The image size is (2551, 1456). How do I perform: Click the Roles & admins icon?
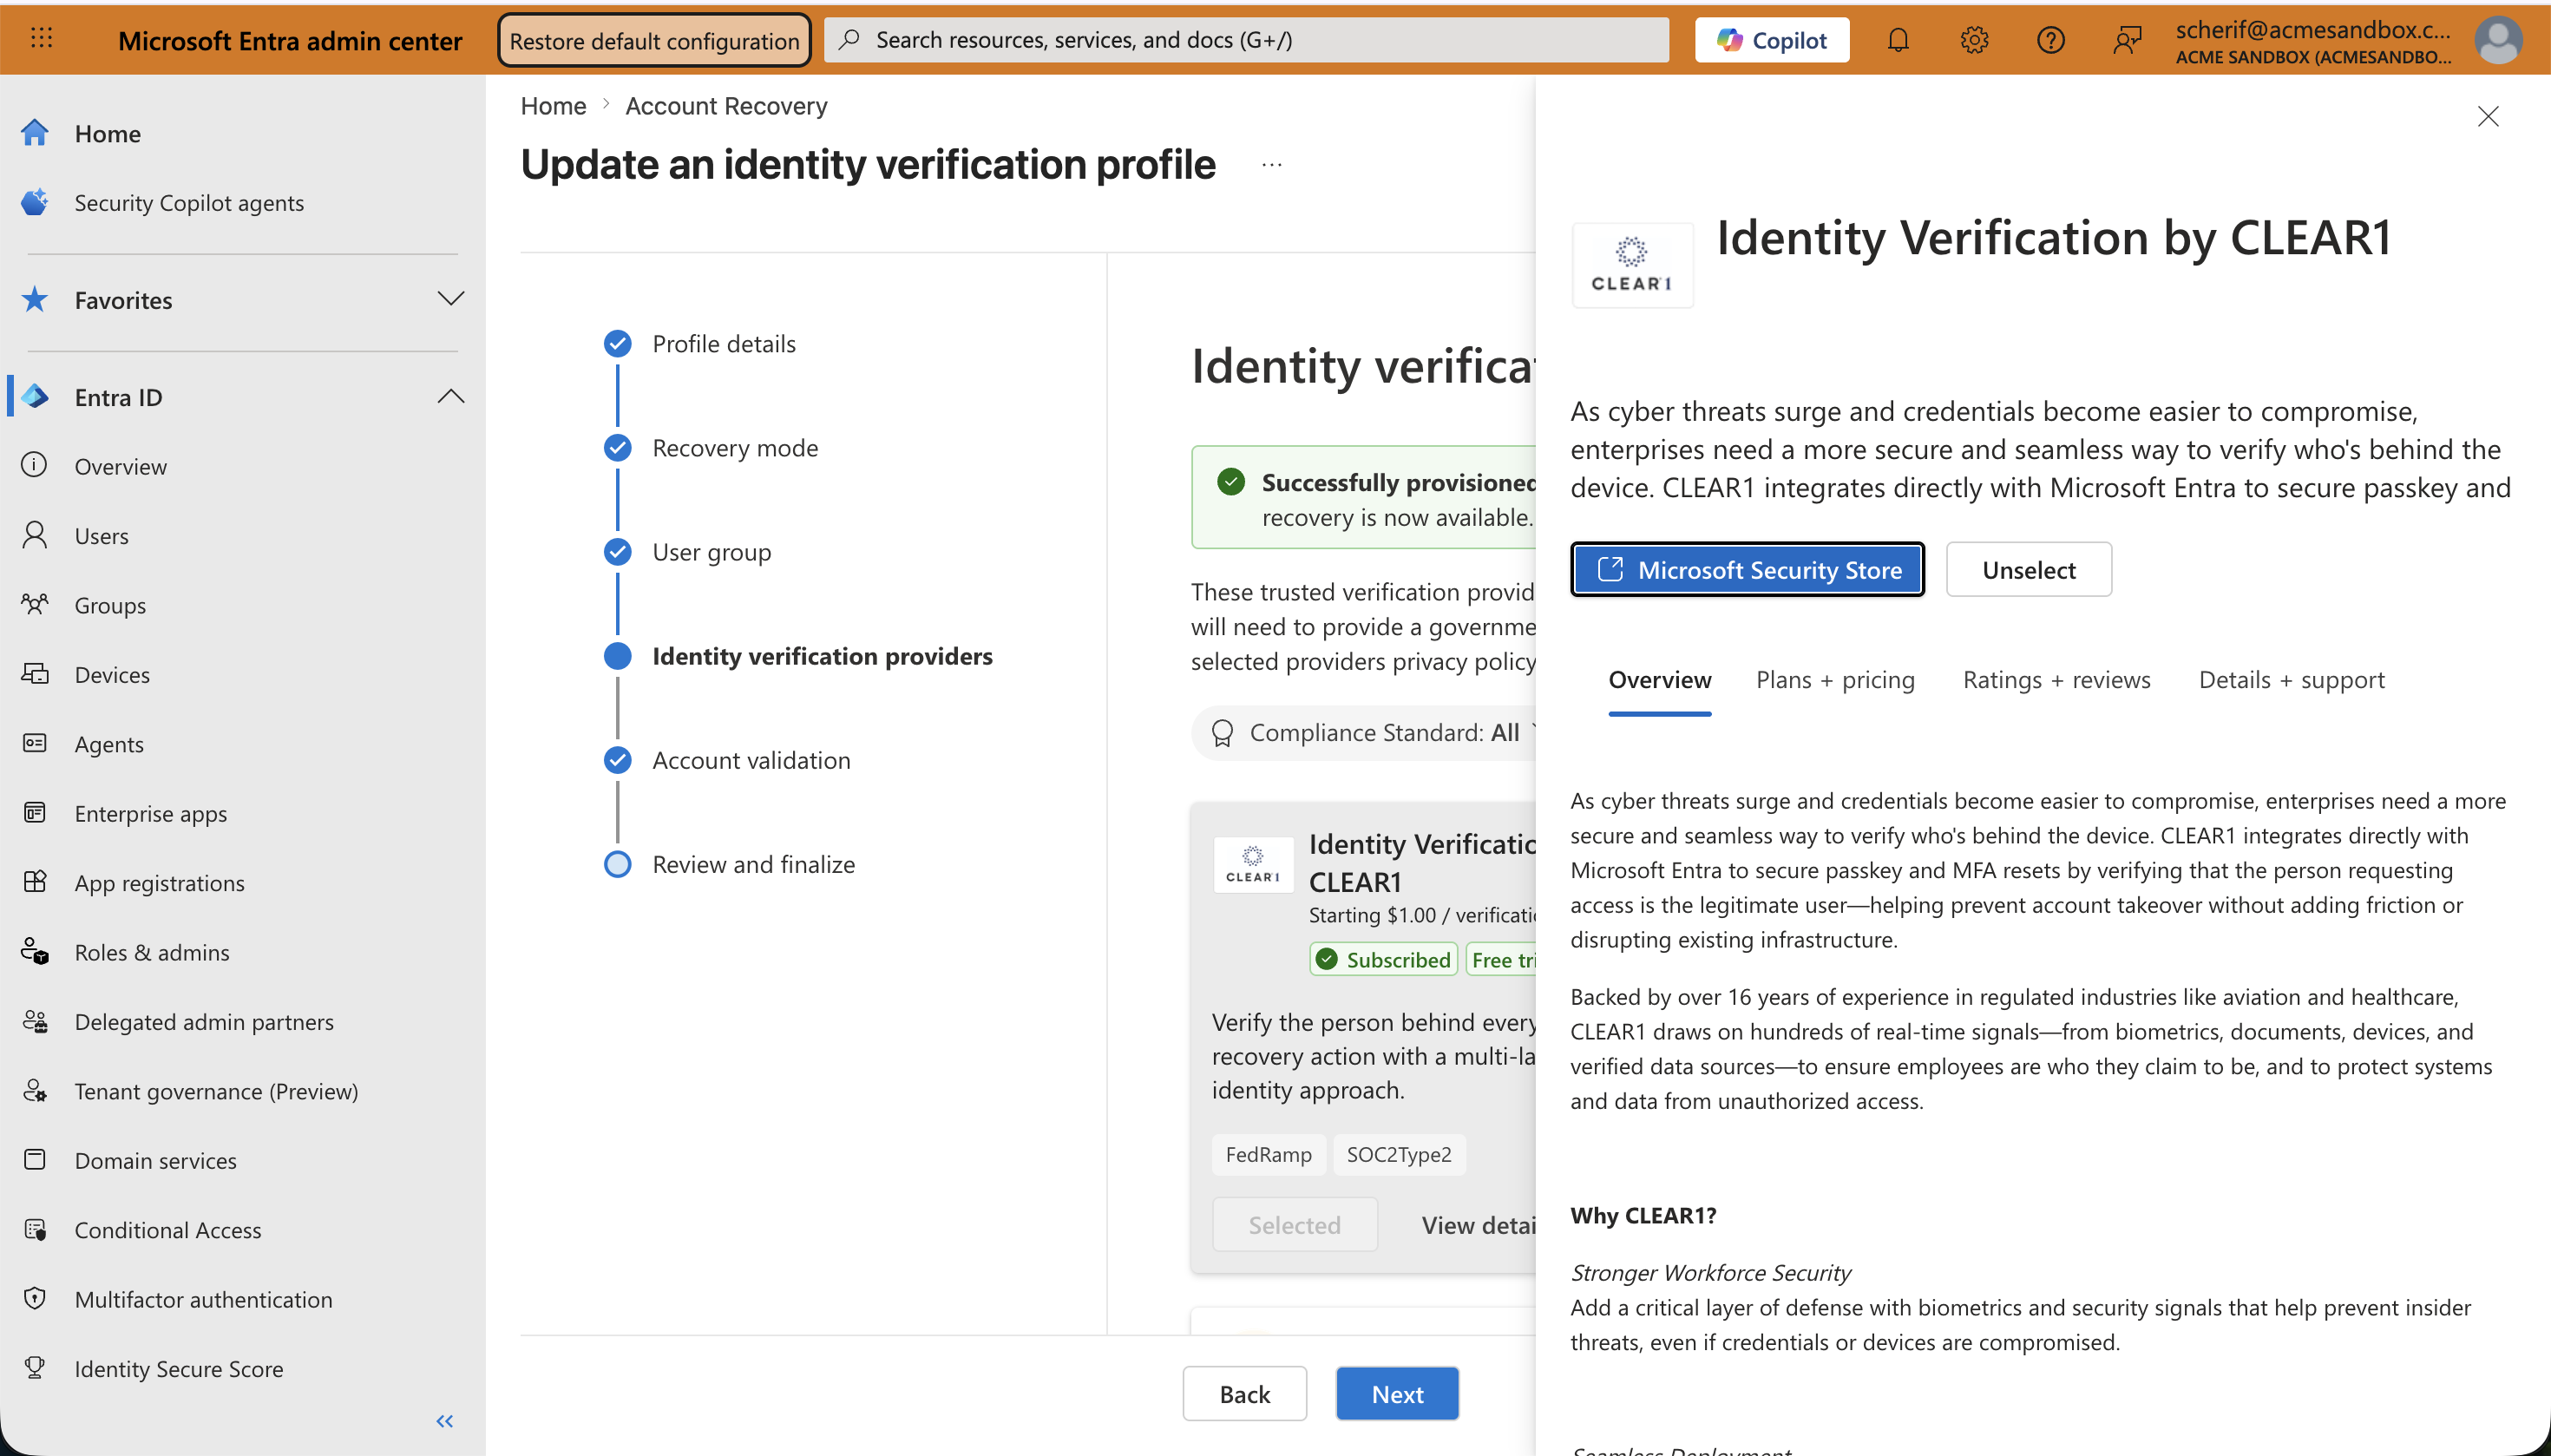pyautogui.click(x=35, y=952)
